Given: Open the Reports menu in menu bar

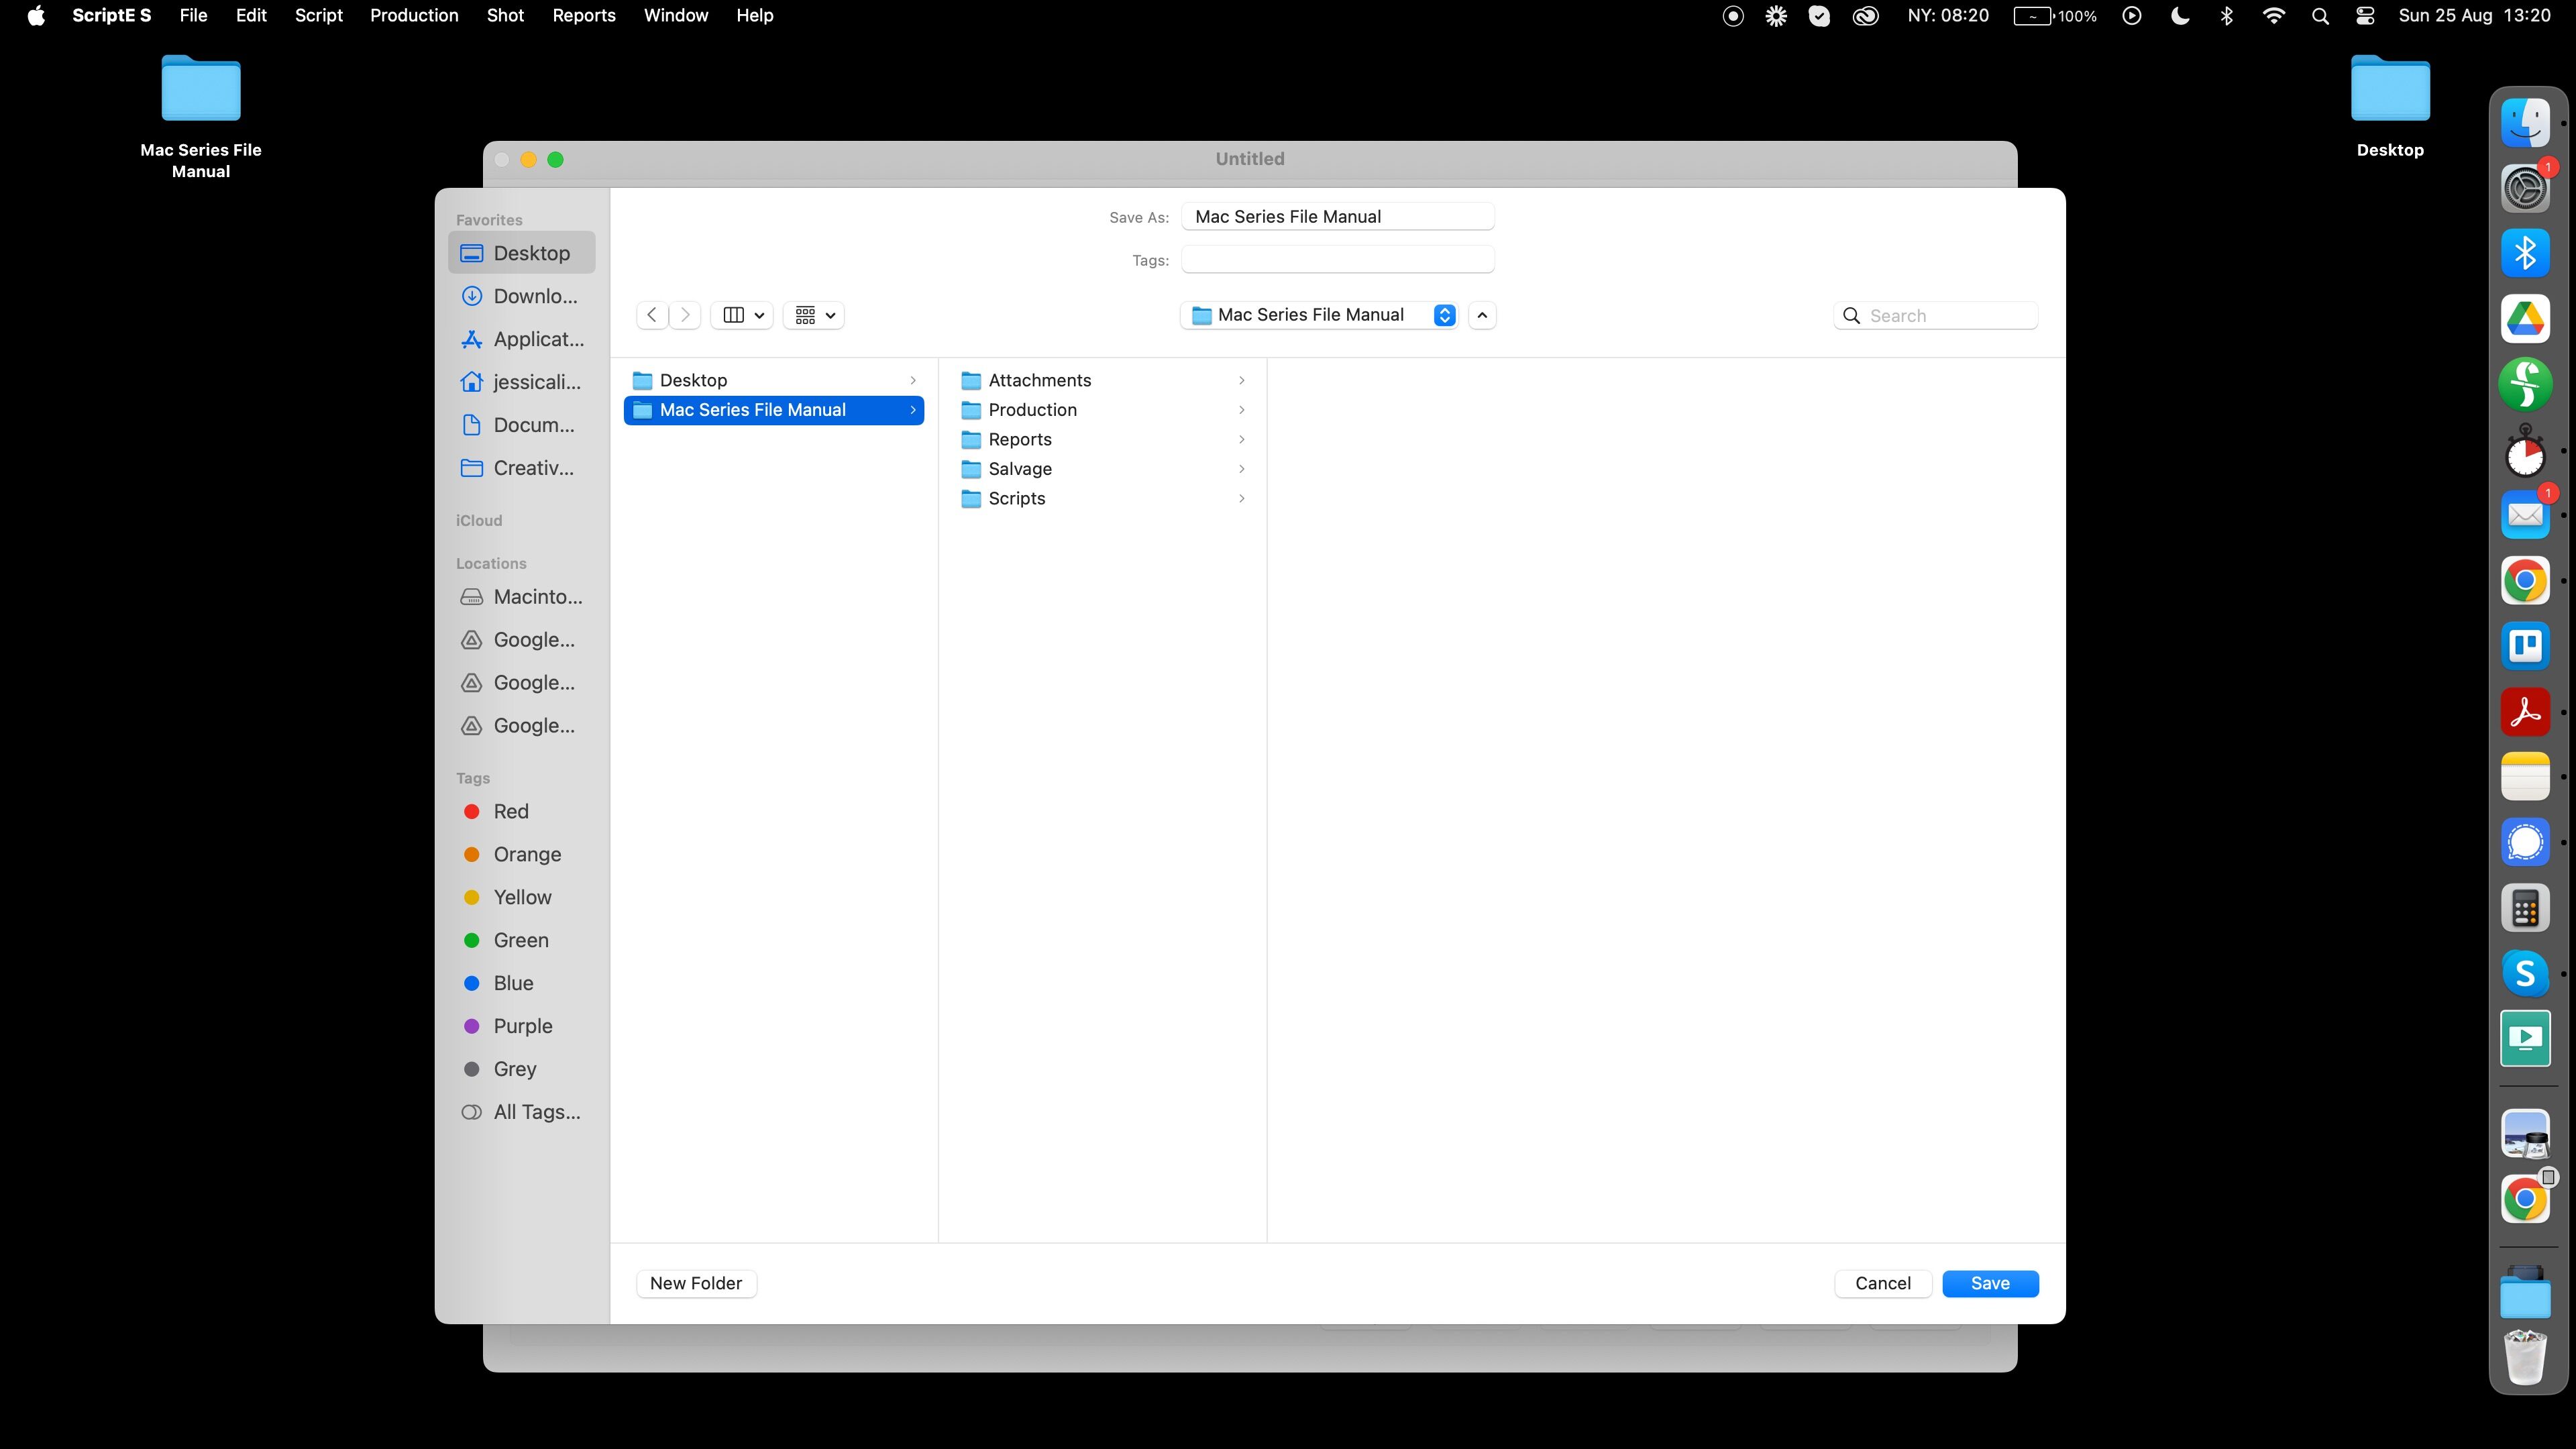Looking at the screenshot, I should point(584,15).
